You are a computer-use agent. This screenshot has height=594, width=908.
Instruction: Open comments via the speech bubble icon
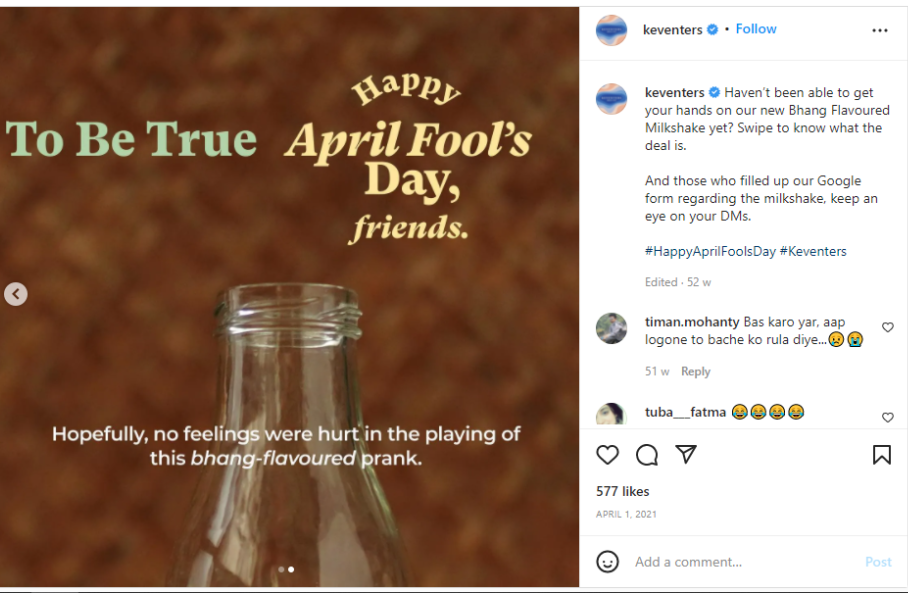pos(647,455)
